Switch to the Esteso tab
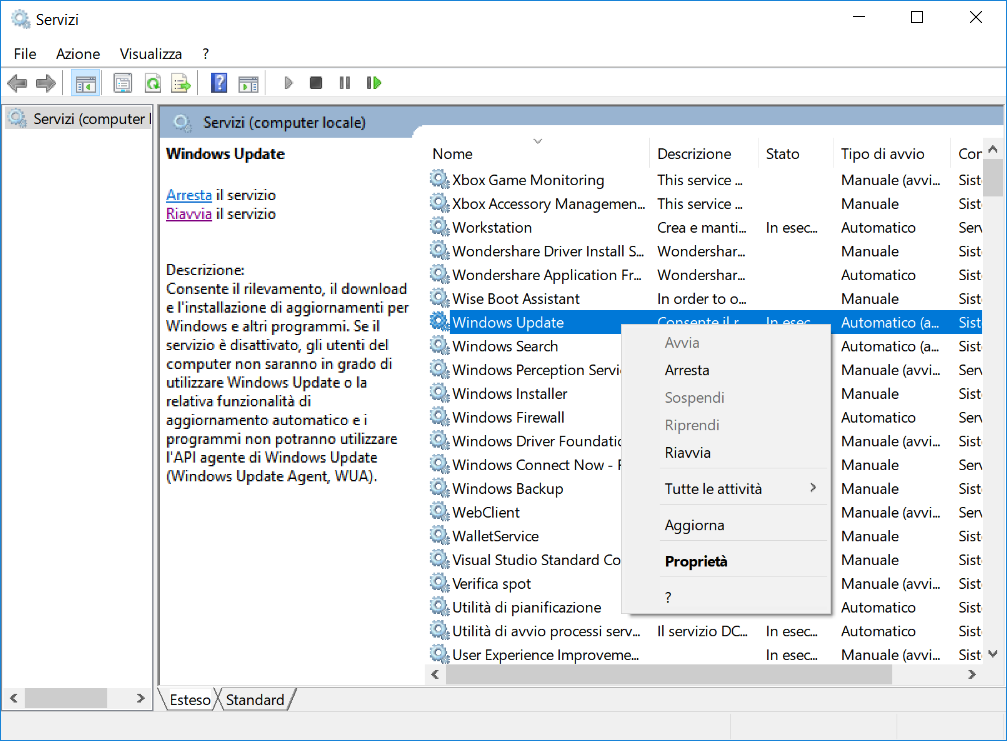Screen dimensions: 1007x741 [x=189, y=699]
